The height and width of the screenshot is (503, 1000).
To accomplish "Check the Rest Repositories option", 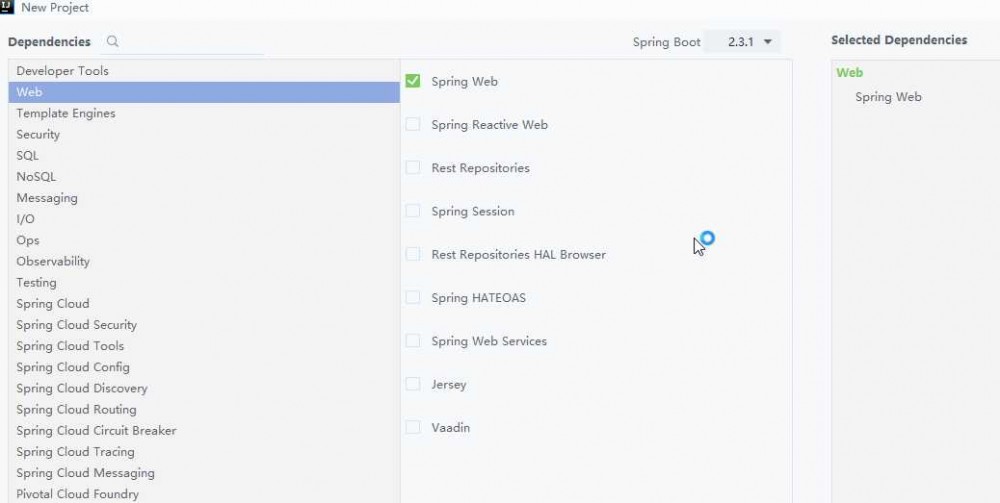I will (x=413, y=168).
